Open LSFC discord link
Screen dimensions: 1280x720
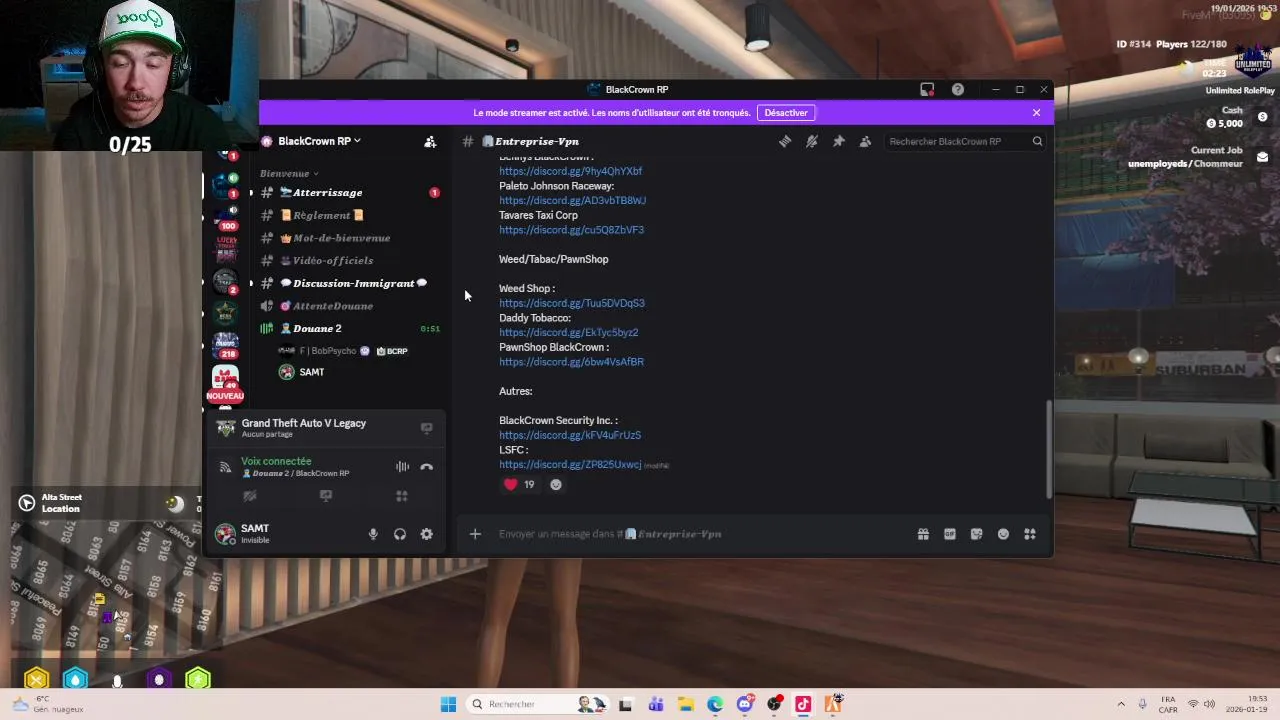(x=570, y=465)
